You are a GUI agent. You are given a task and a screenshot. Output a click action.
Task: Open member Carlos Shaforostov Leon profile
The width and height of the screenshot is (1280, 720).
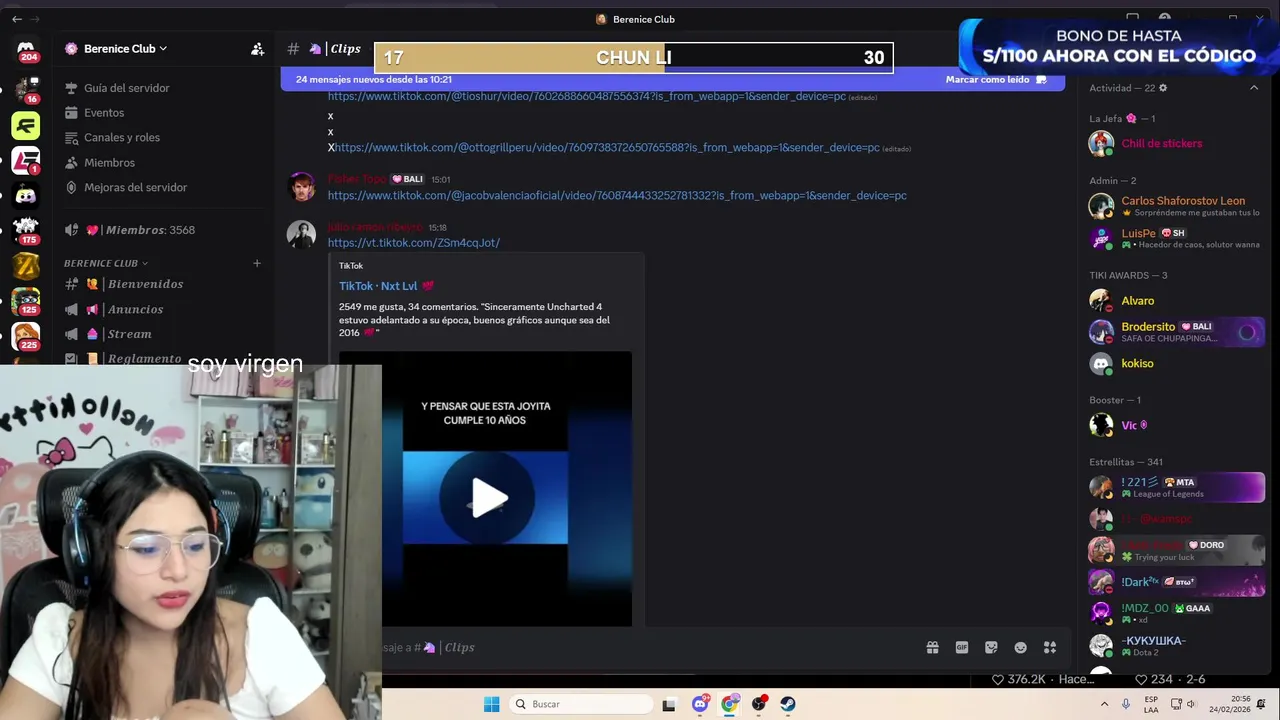pyautogui.click(x=1176, y=206)
